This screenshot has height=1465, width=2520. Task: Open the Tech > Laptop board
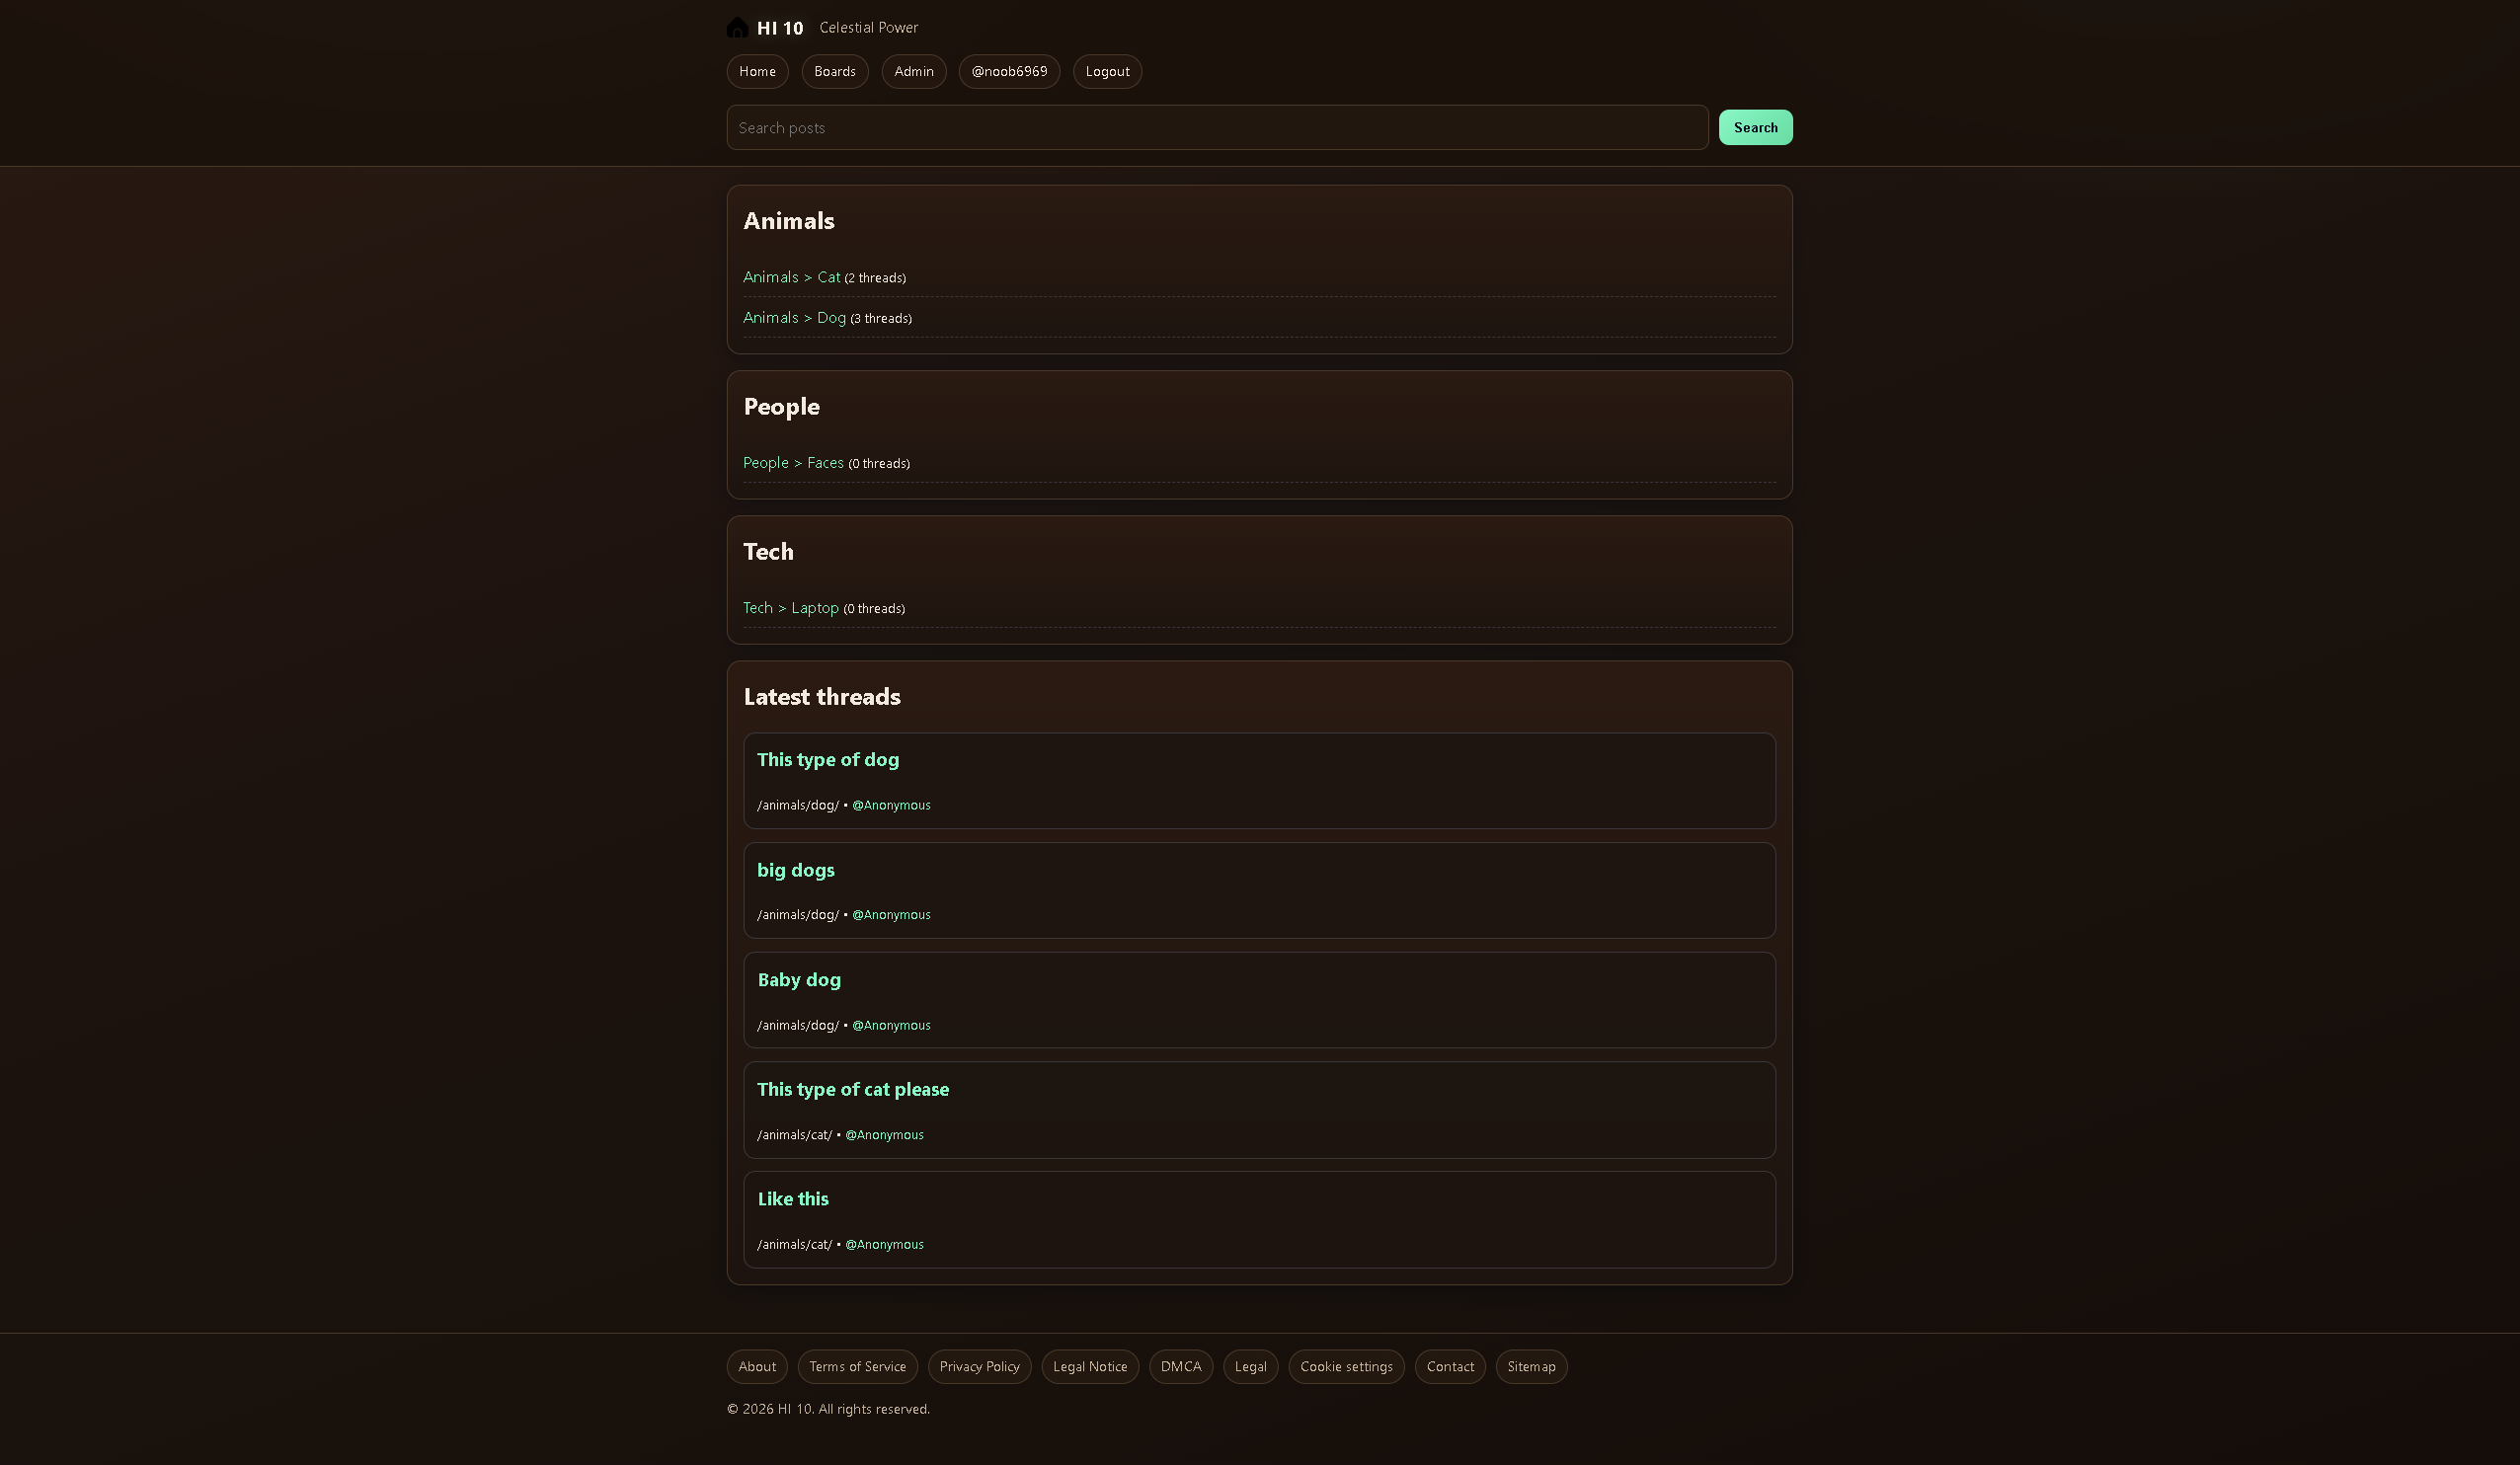pyautogui.click(x=790, y=607)
